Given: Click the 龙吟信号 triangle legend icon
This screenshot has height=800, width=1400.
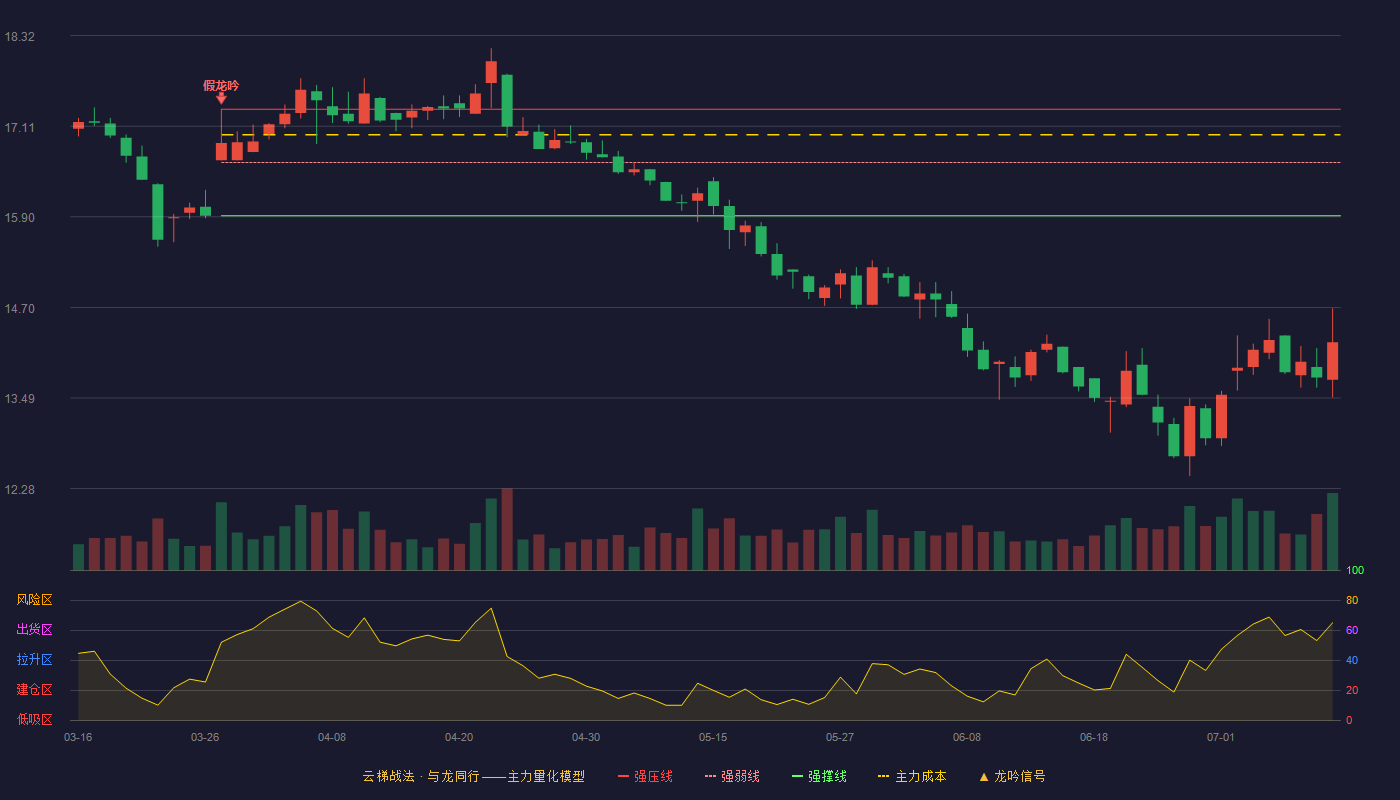Looking at the screenshot, I should click(983, 776).
